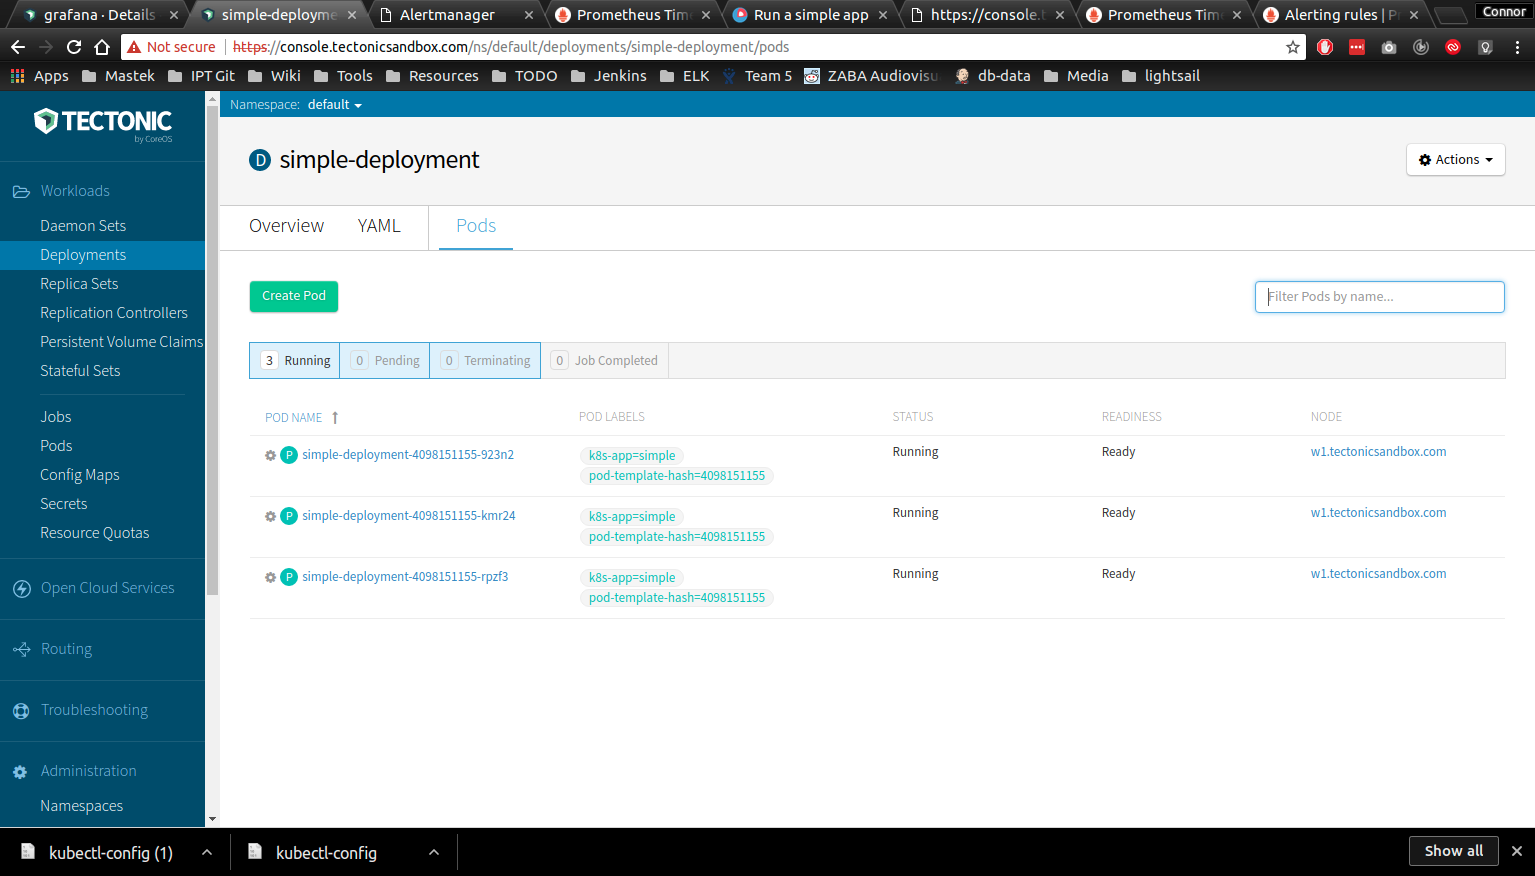Open Chrome's three-dot menu
This screenshot has width=1535, height=876.
(x=1517, y=47)
